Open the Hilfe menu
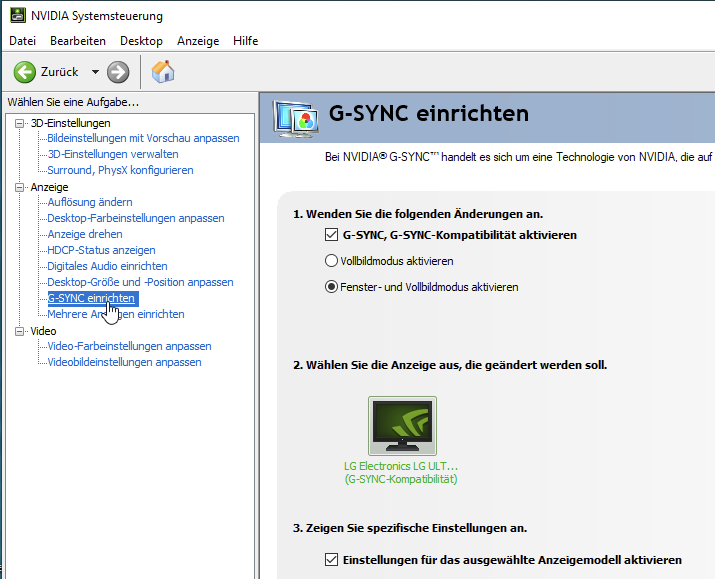This screenshot has height=579, width=715. pos(245,41)
